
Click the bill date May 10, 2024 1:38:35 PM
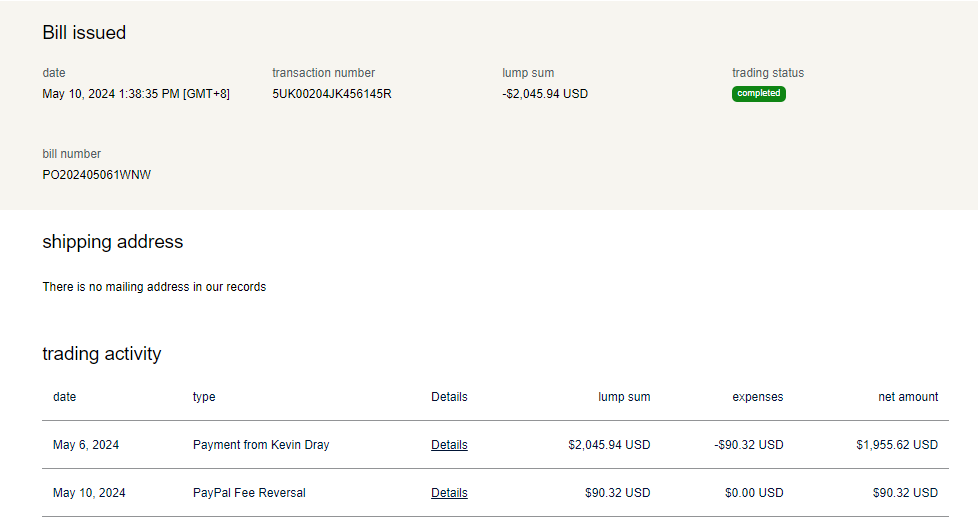pyautogui.click(x=135, y=94)
